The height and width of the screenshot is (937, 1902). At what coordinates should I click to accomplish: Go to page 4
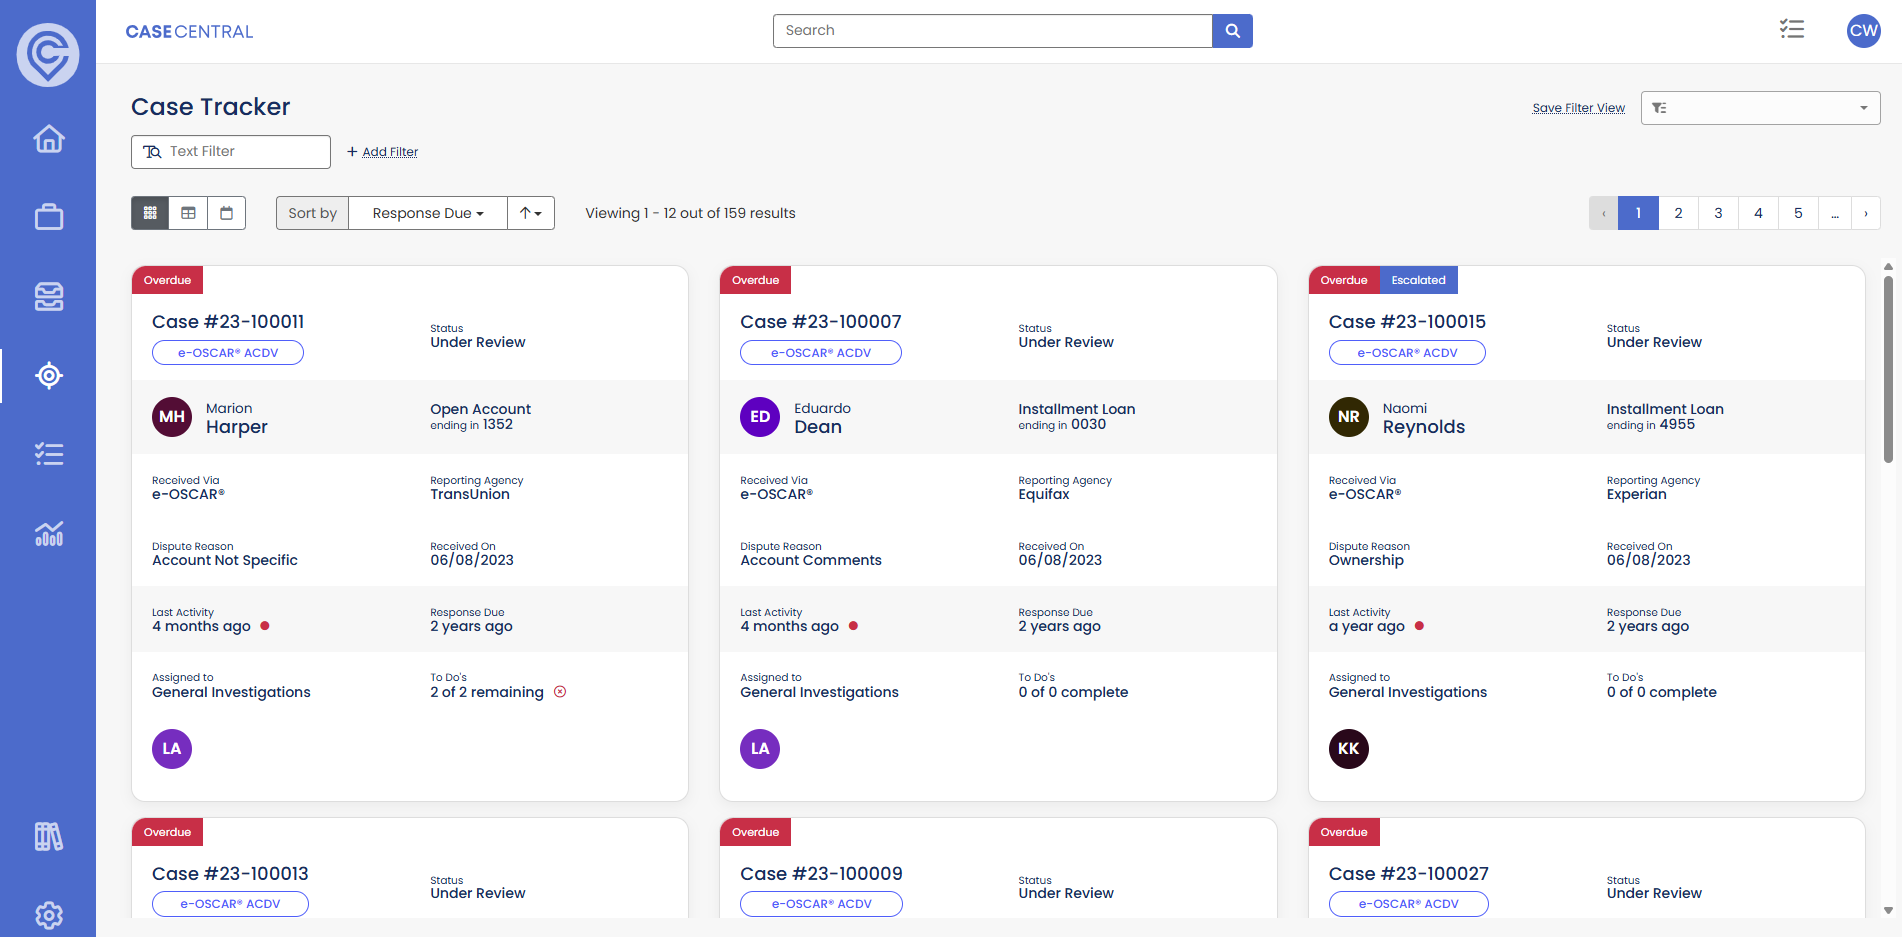[x=1758, y=213]
